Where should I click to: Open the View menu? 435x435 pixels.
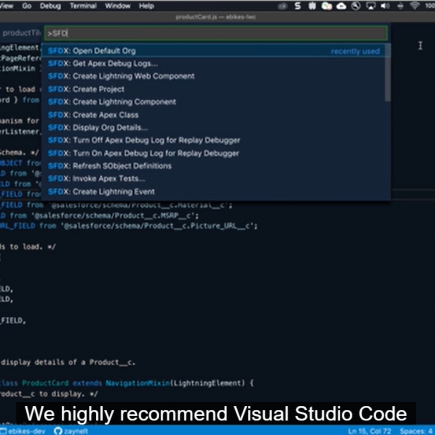pos(7,6)
